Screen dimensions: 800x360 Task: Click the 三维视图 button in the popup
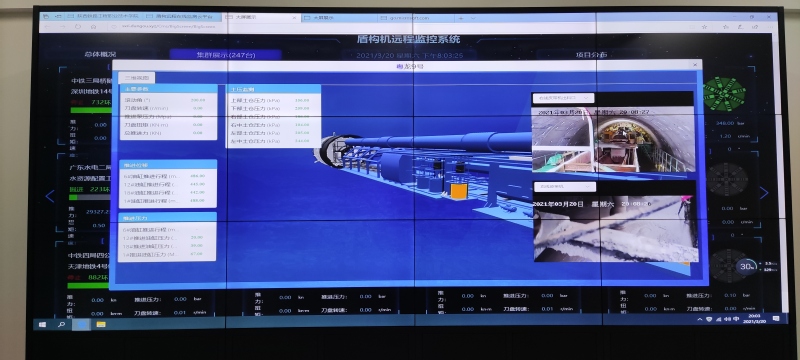(x=137, y=78)
